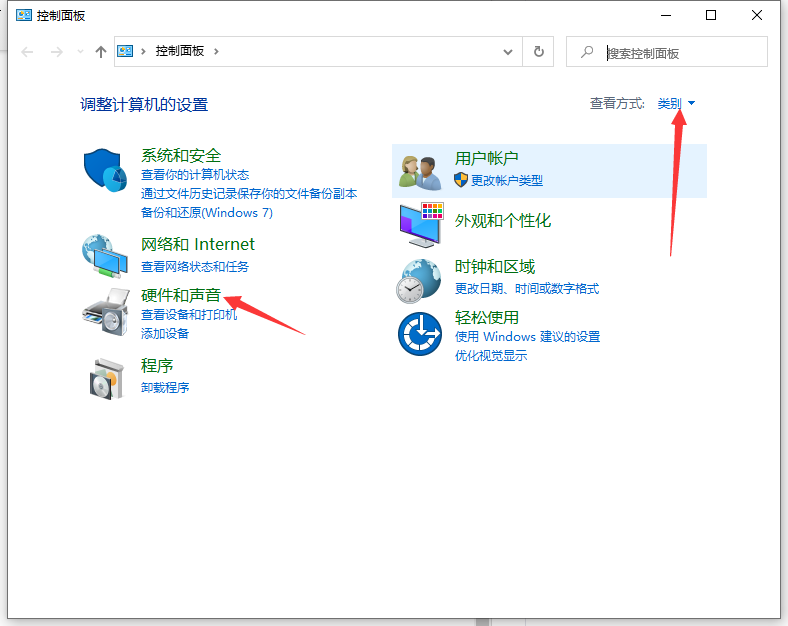Expand the 类别 view-by dropdown
The image size is (788, 626).
pos(676,104)
